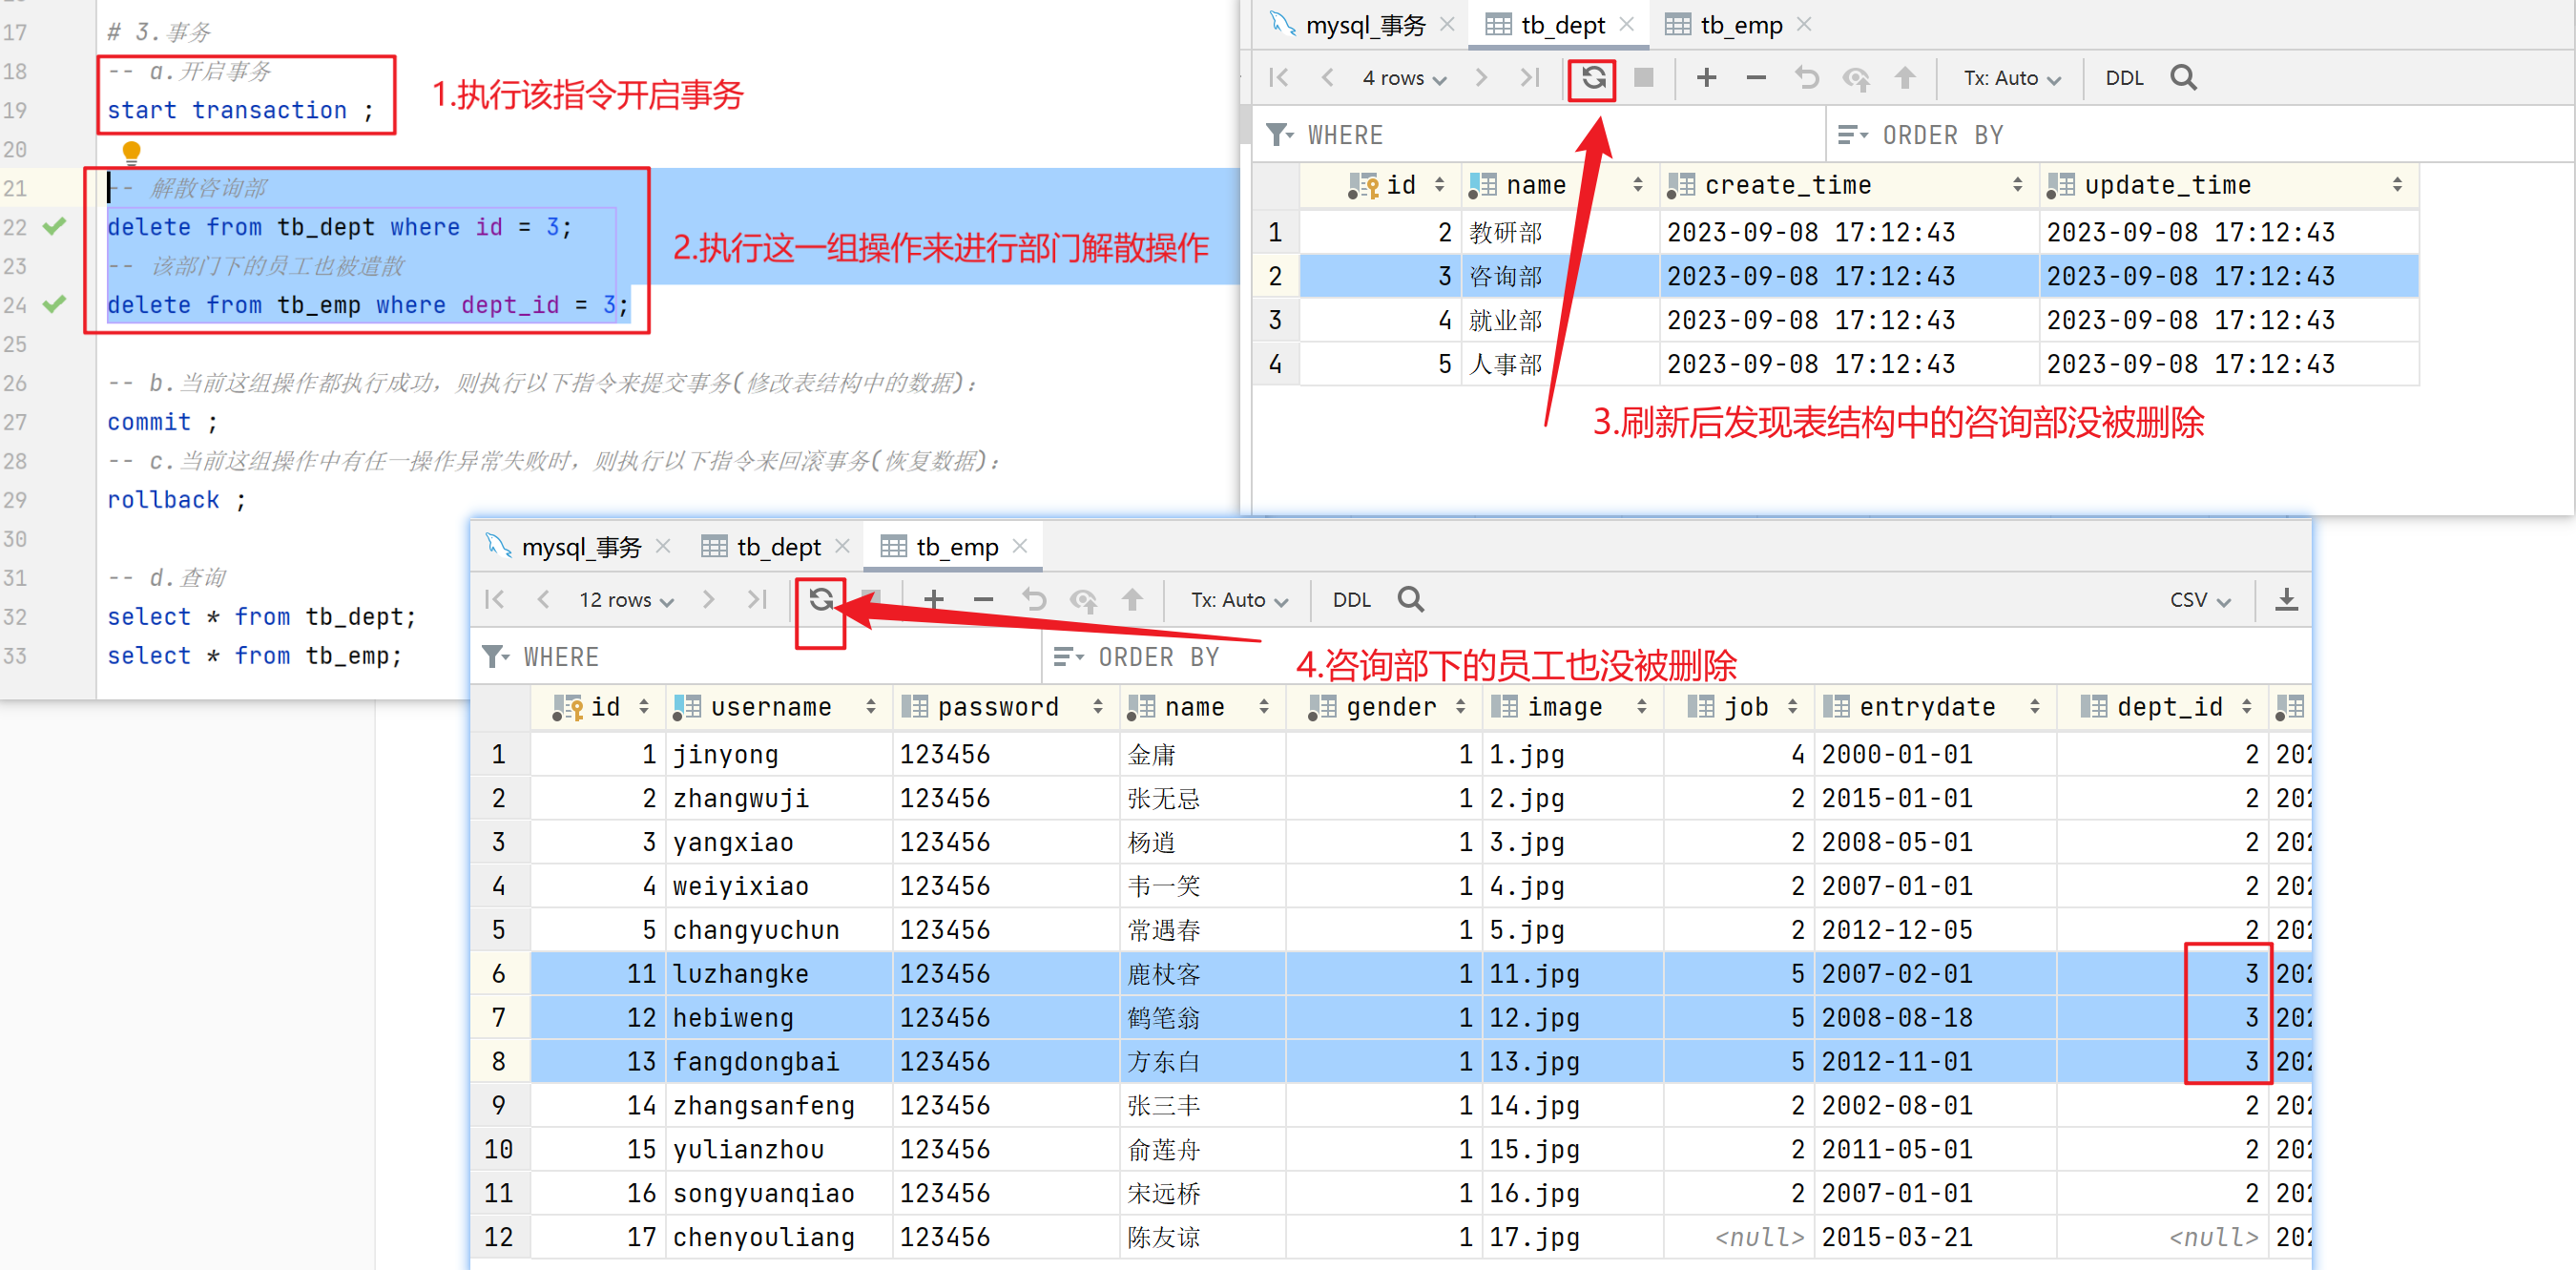Select the jinyong username cell

point(779,754)
